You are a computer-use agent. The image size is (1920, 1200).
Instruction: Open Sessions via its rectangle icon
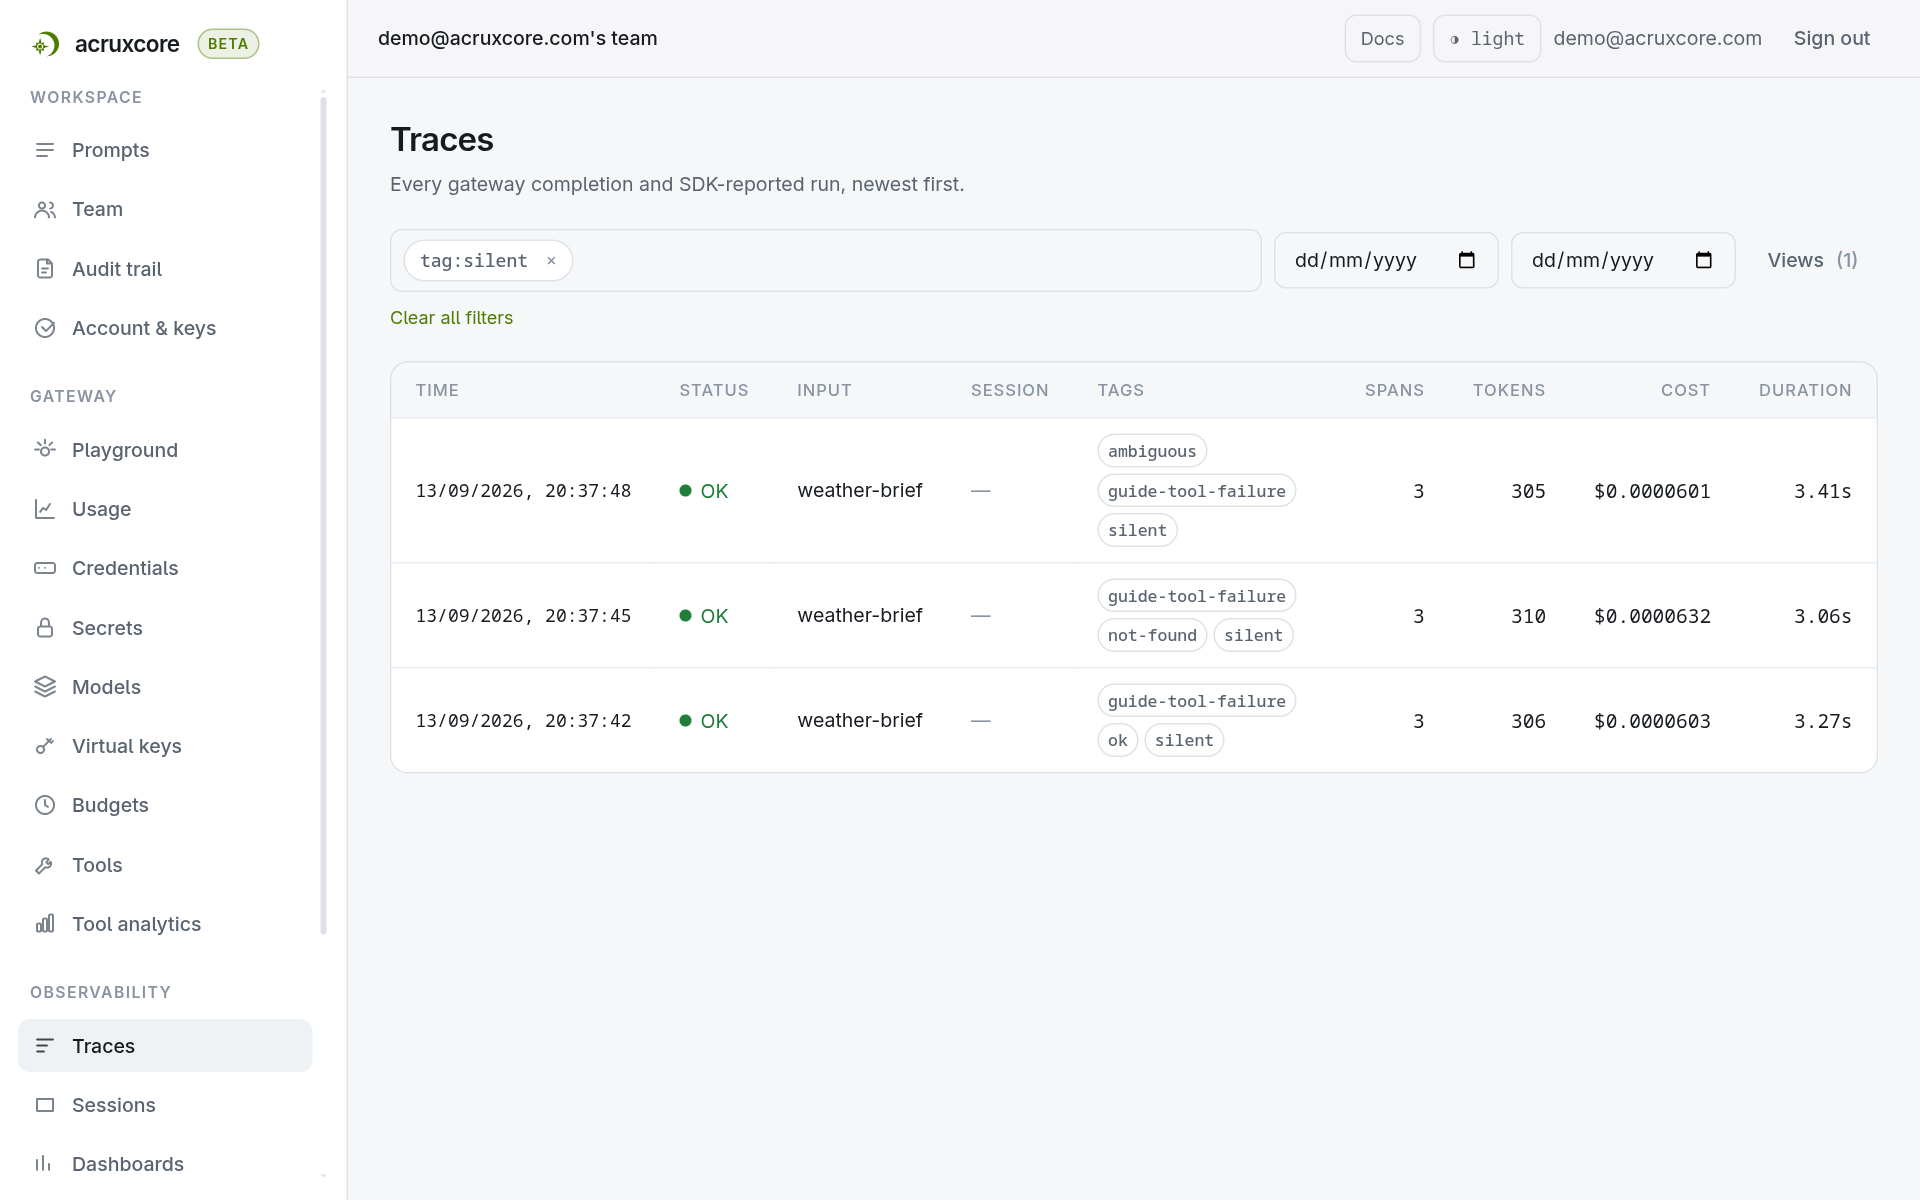pos(45,1105)
